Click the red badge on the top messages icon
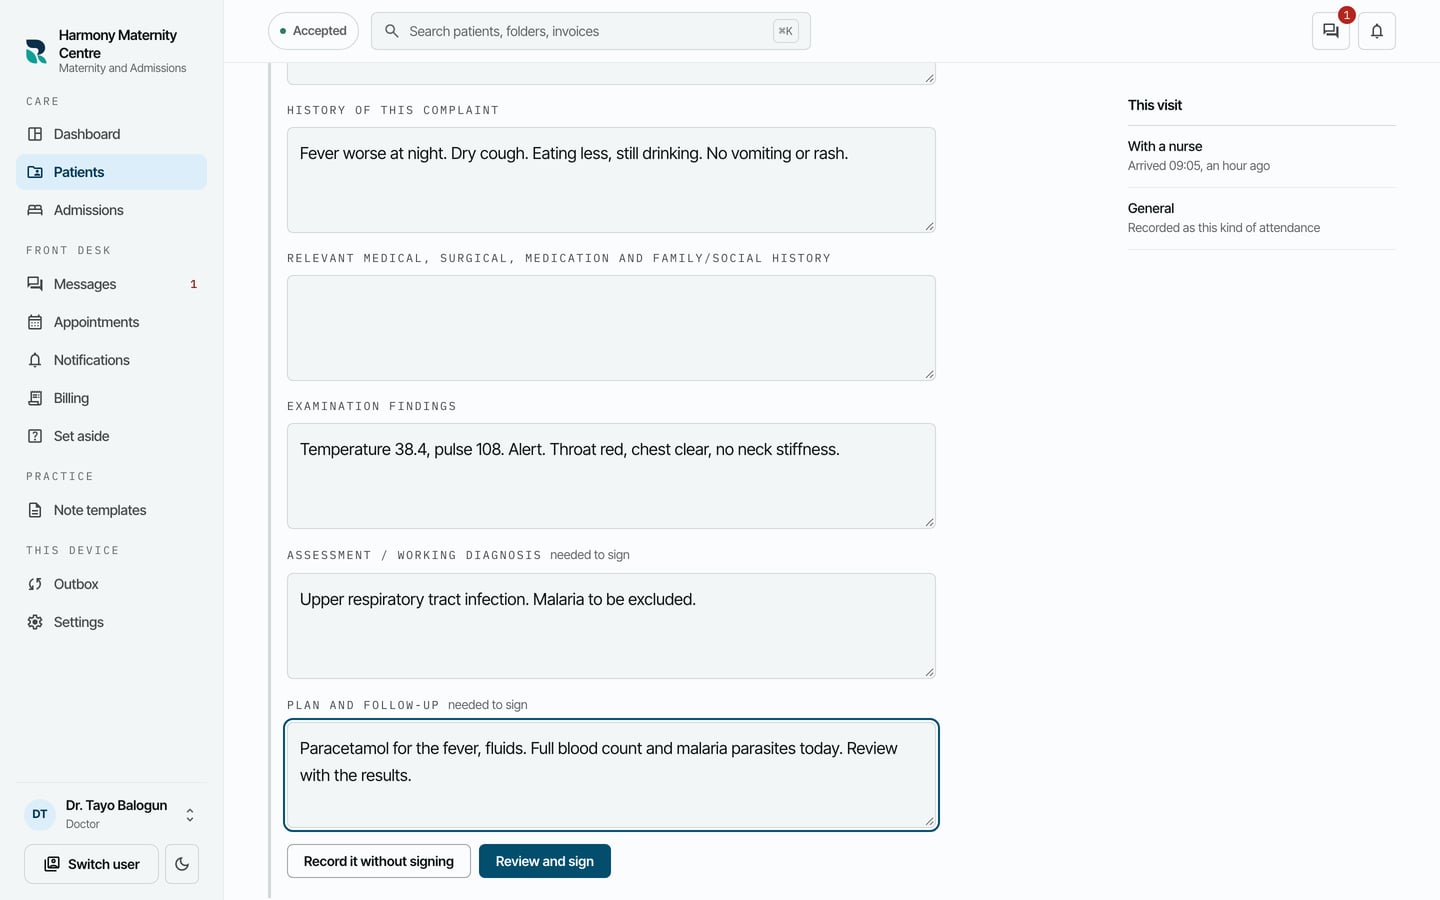 (x=1347, y=15)
